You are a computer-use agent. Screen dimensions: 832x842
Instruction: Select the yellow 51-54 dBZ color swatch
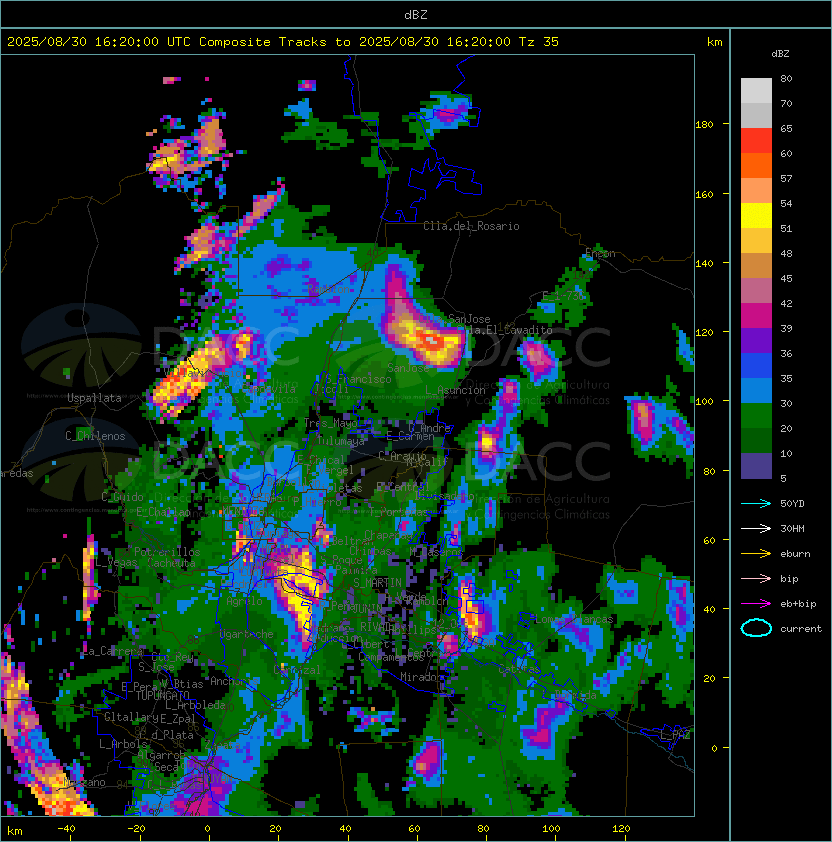[756, 216]
